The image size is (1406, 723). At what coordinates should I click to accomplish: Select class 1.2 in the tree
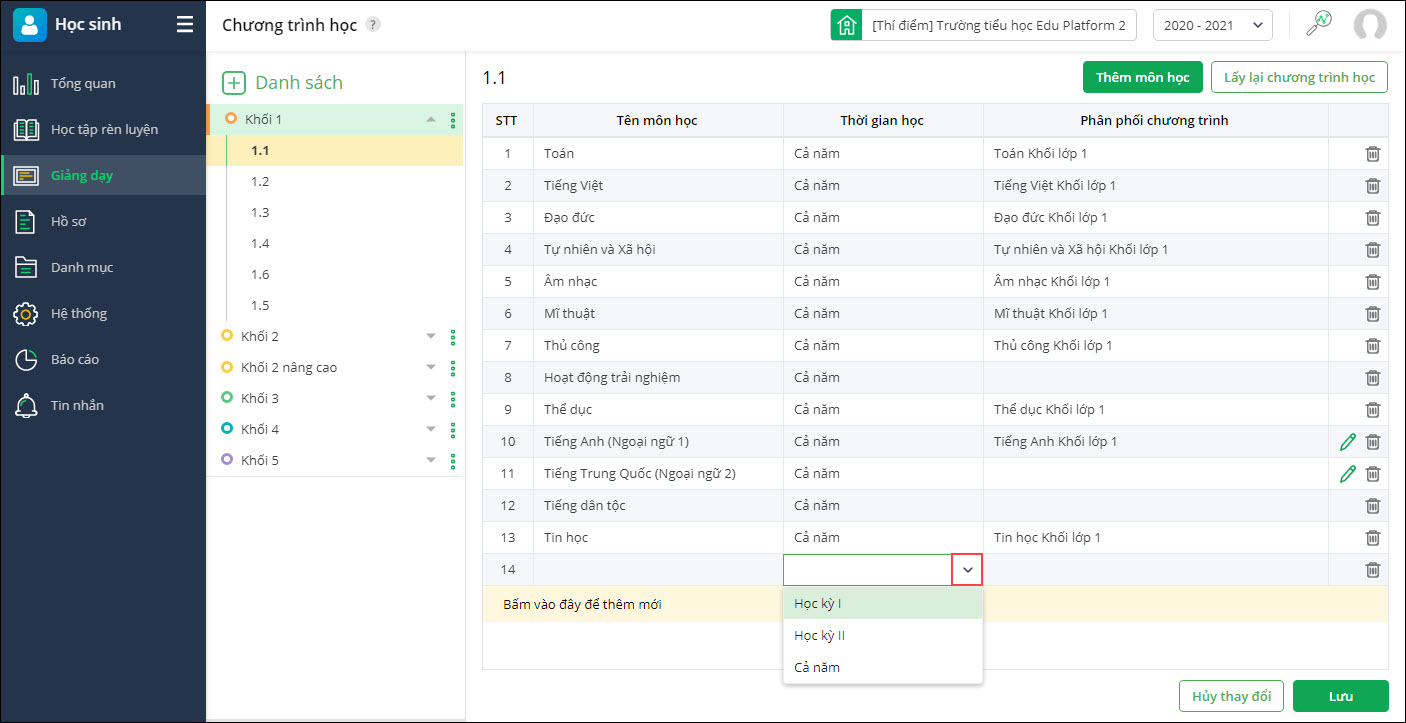pyautogui.click(x=260, y=182)
